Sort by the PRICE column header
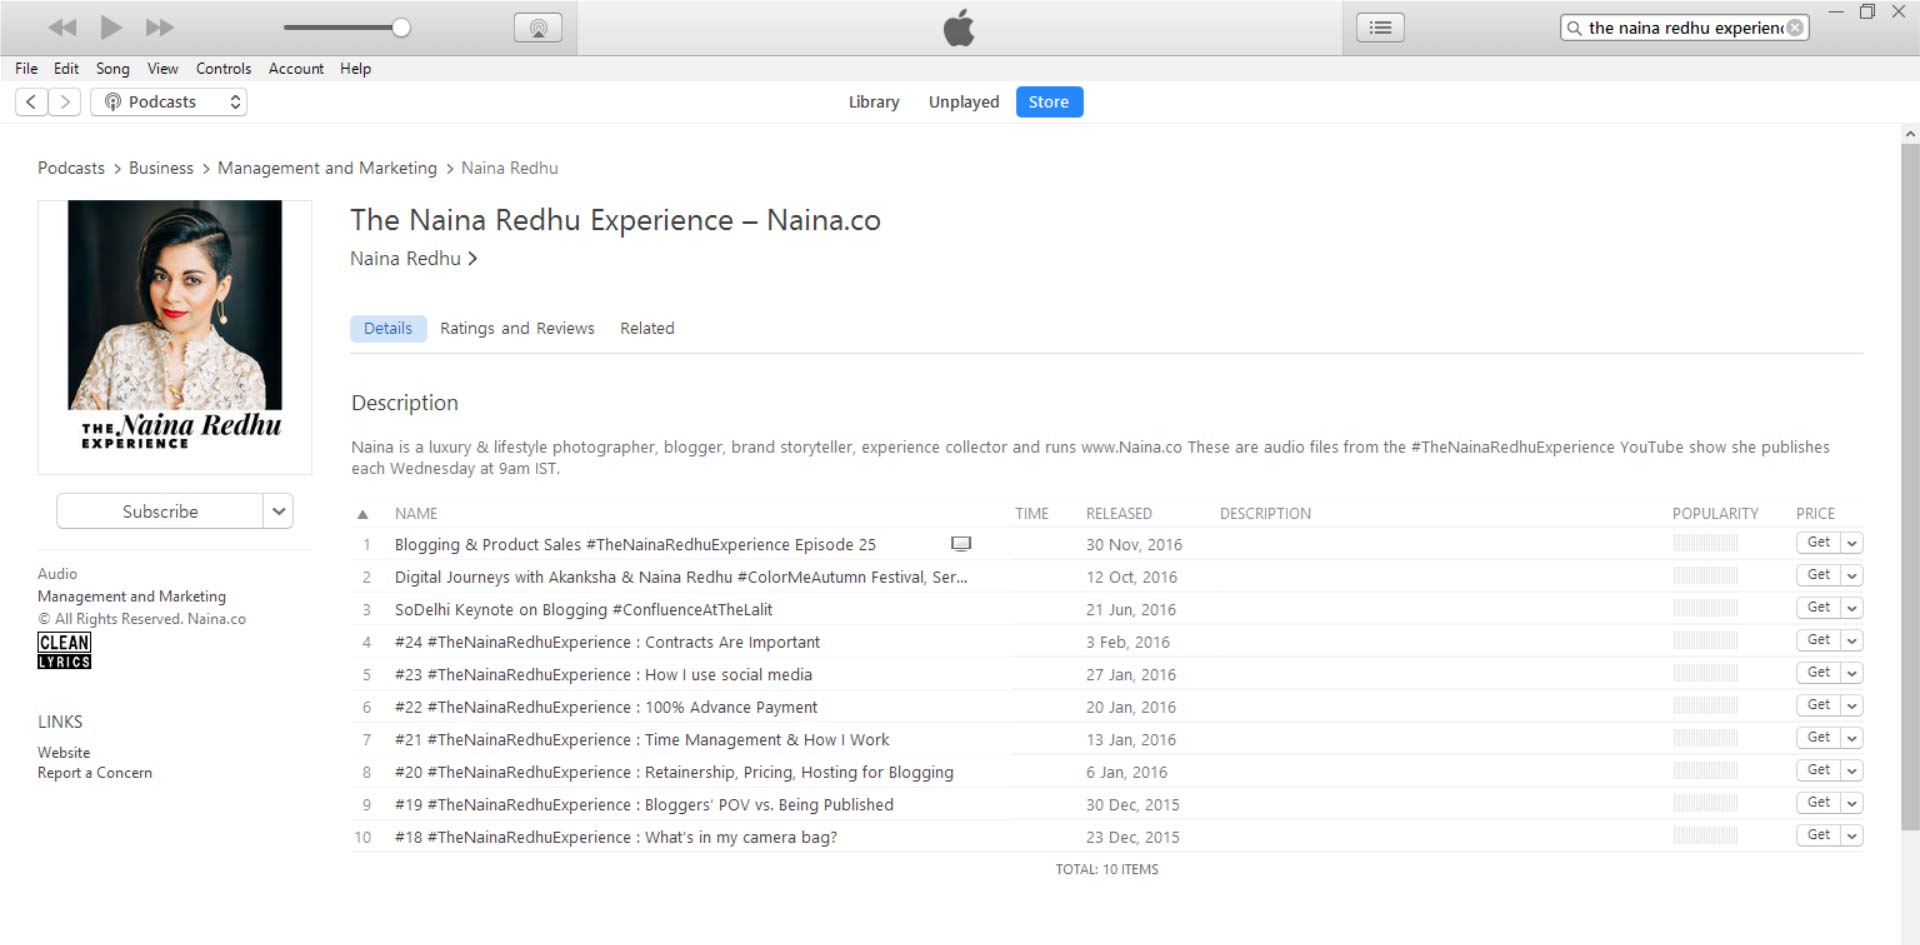Screen dimensions: 1920x945 pos(1815,514)
